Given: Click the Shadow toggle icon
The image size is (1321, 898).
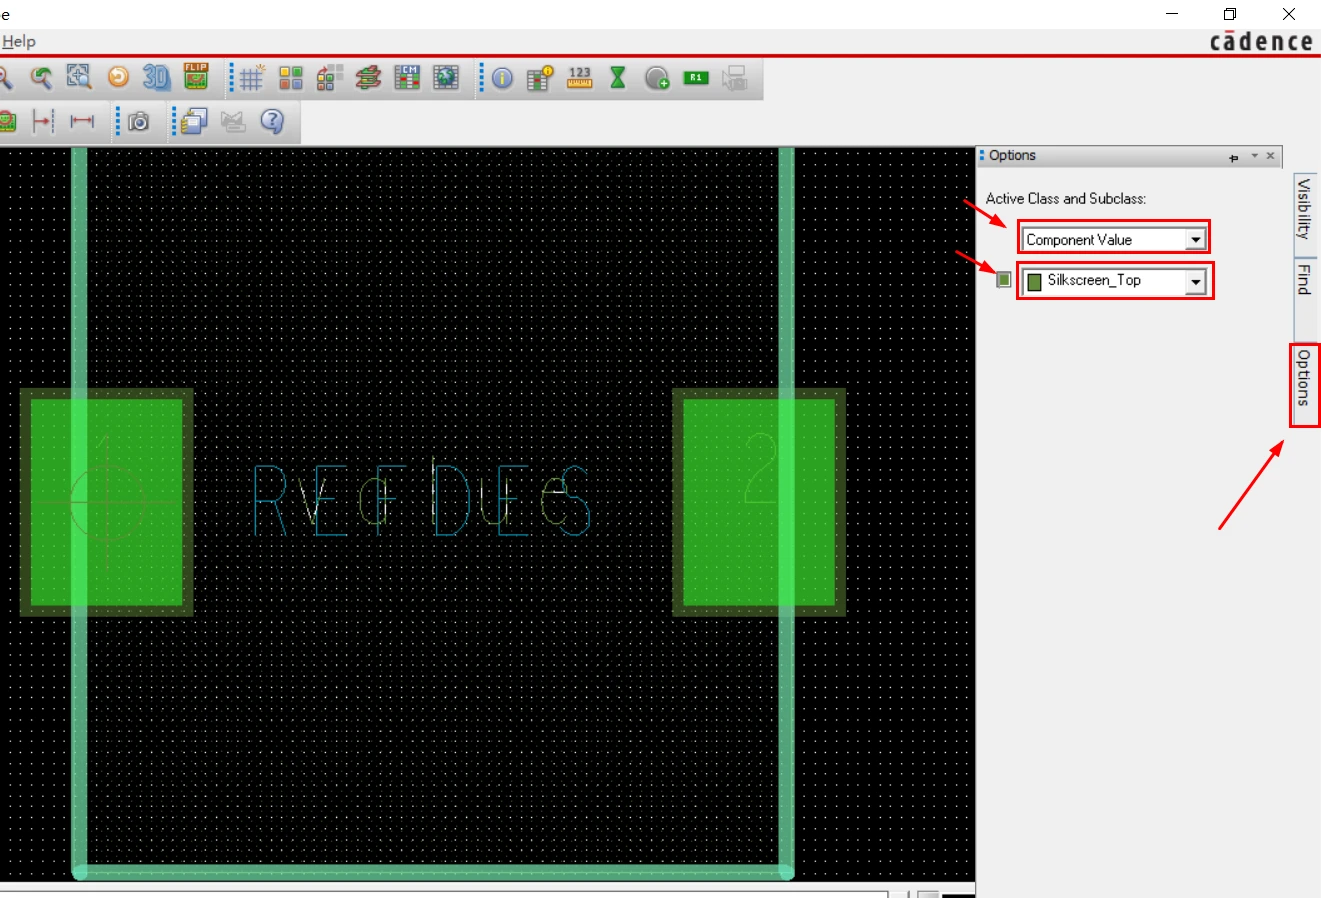Looking at the screenshot, I should (x=329, y=78).
